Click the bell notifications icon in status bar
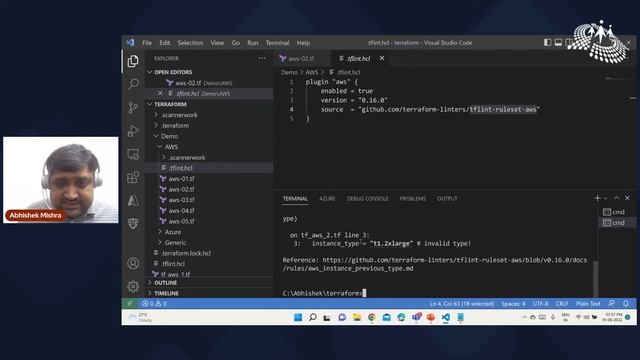Image resolution: width=640 pixels, height=360 pixels. 626,303
